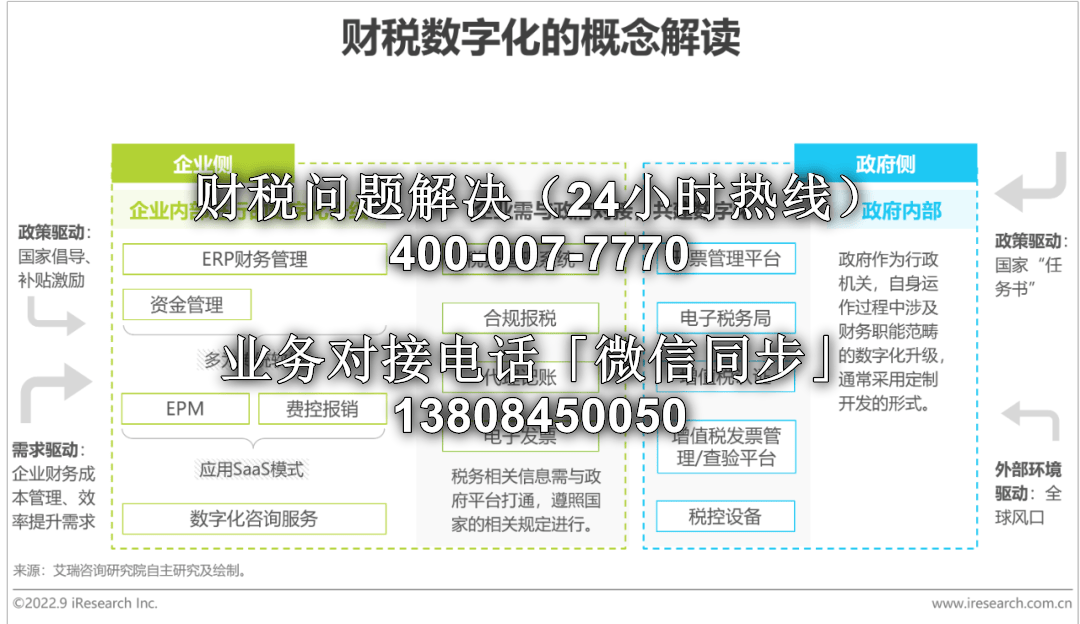Screen dimensions: 1080x624
Task: Click the 13808450050 phone number
Action: click(x=541, y=415)
